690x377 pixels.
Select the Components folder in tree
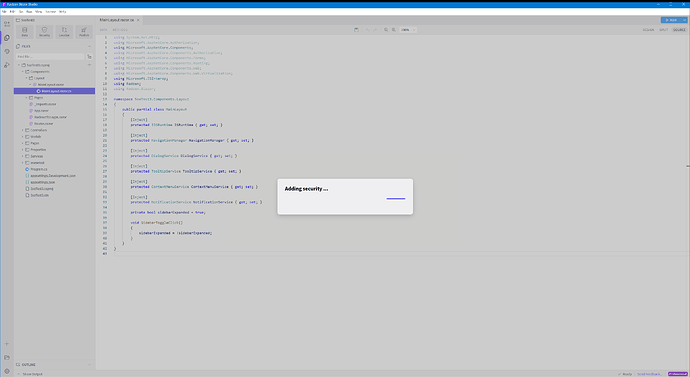tap(40, 72)
